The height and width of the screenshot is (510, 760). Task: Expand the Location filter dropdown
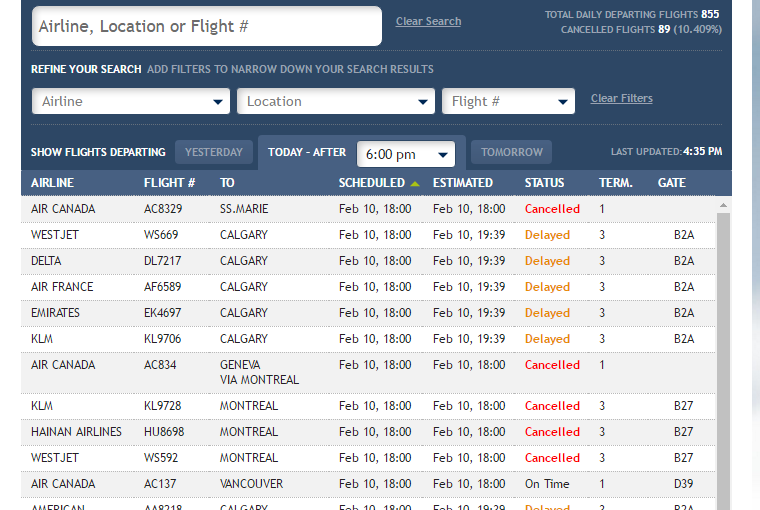(336, 101)
